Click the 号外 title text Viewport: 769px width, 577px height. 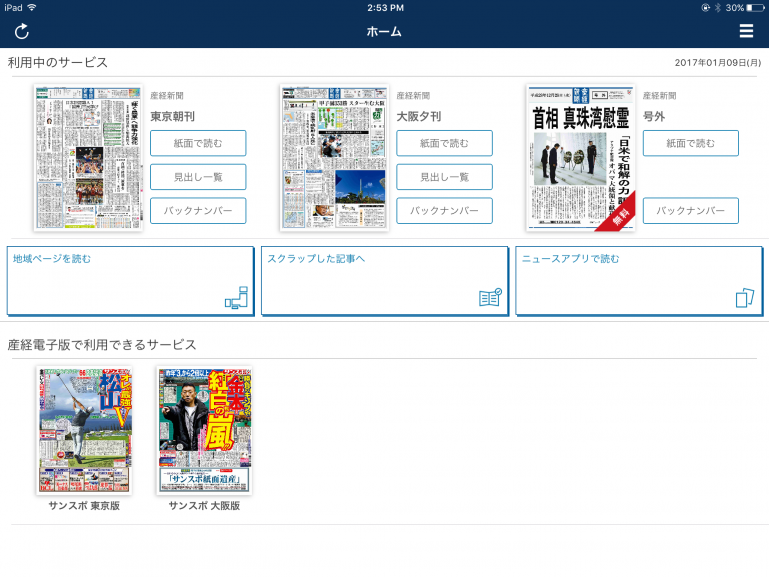point(654,116)
